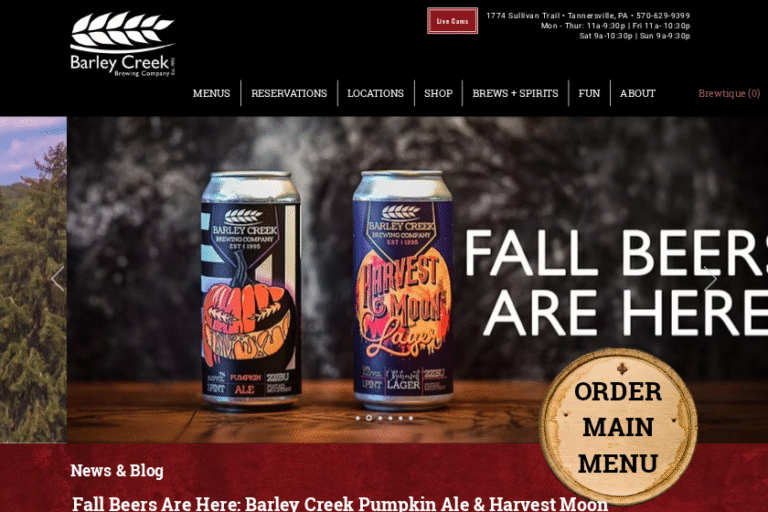This screenshot has width=768, height=512.
Task: Select the fourth carousel dot
Action: coord(390,418)
